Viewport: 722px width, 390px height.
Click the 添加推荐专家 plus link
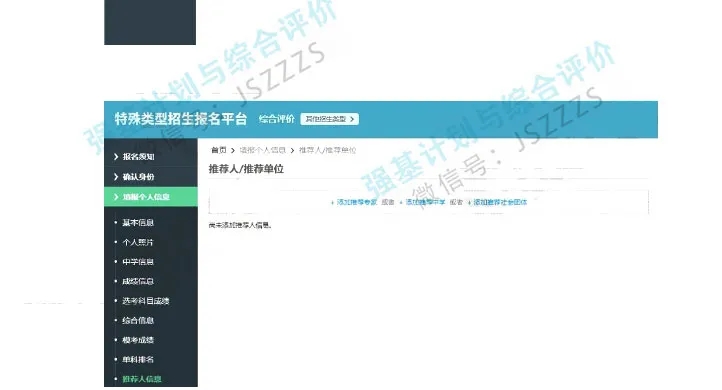pyautogui.click(x=354, y=202)
